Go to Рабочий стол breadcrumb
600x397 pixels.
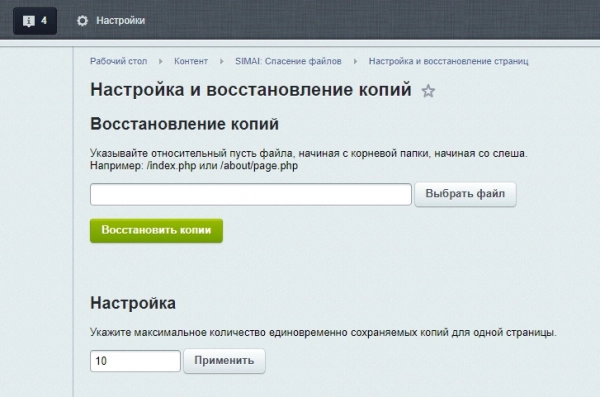(119, 61)
